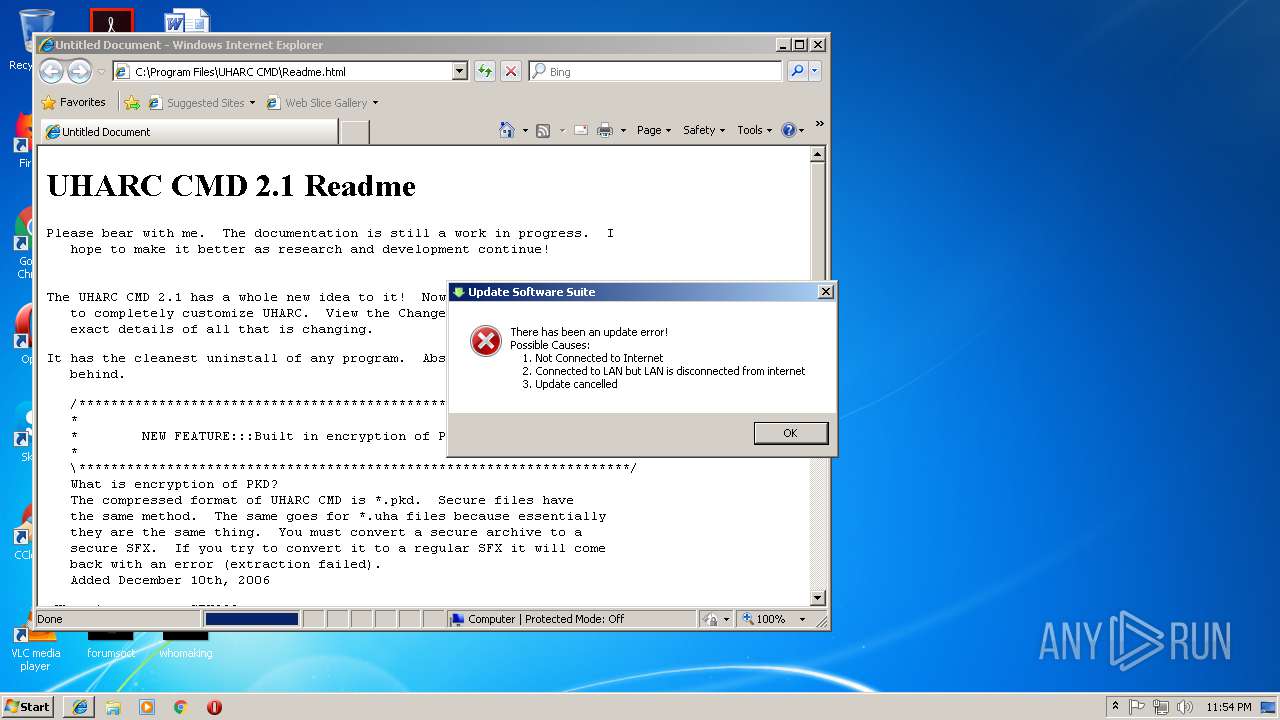The height and width of the screenshot is (720, 1280).
Task: Close the Update Software Suite dialog
Action: [825, 292]
